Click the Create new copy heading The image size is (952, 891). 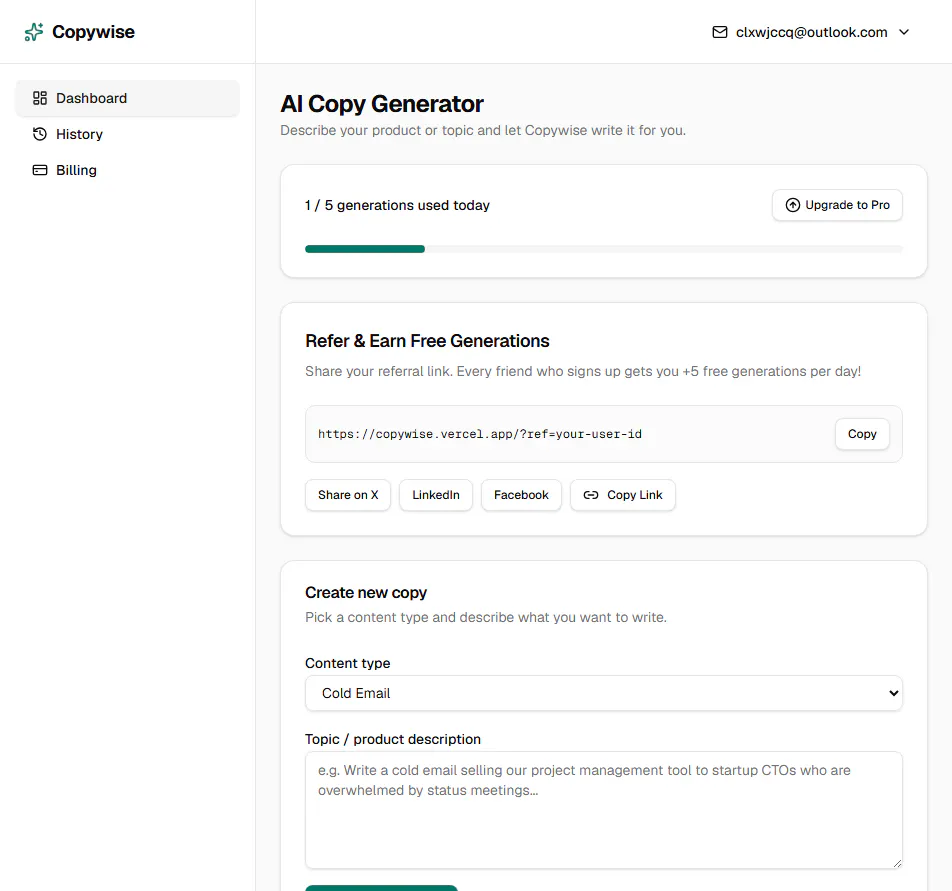click(x=366, y=592)
